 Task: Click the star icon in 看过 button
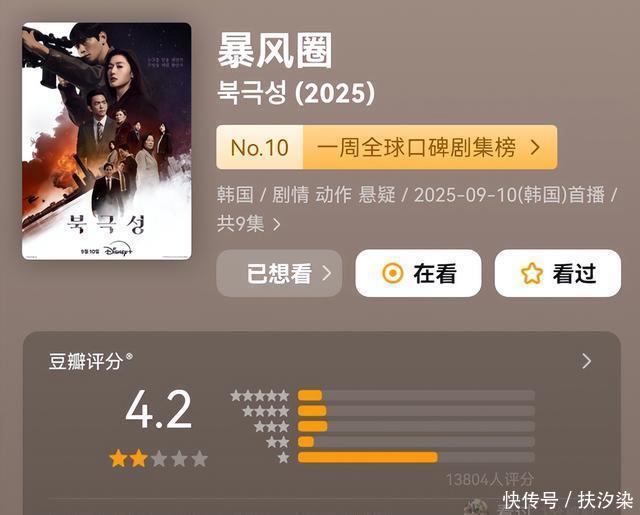(x=532, y=273)
